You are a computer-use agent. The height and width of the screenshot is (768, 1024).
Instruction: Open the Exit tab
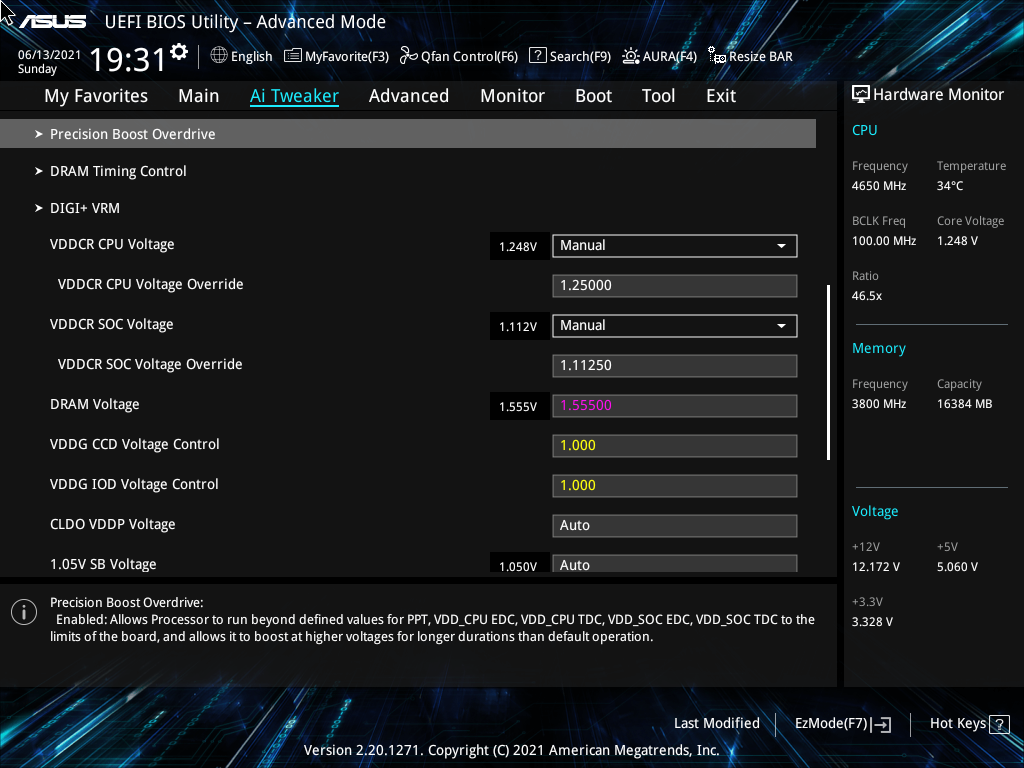(721, 96)
